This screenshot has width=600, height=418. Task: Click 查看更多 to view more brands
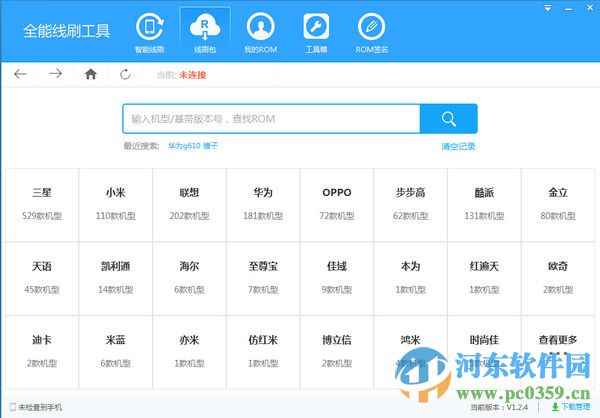coord(558,352)
